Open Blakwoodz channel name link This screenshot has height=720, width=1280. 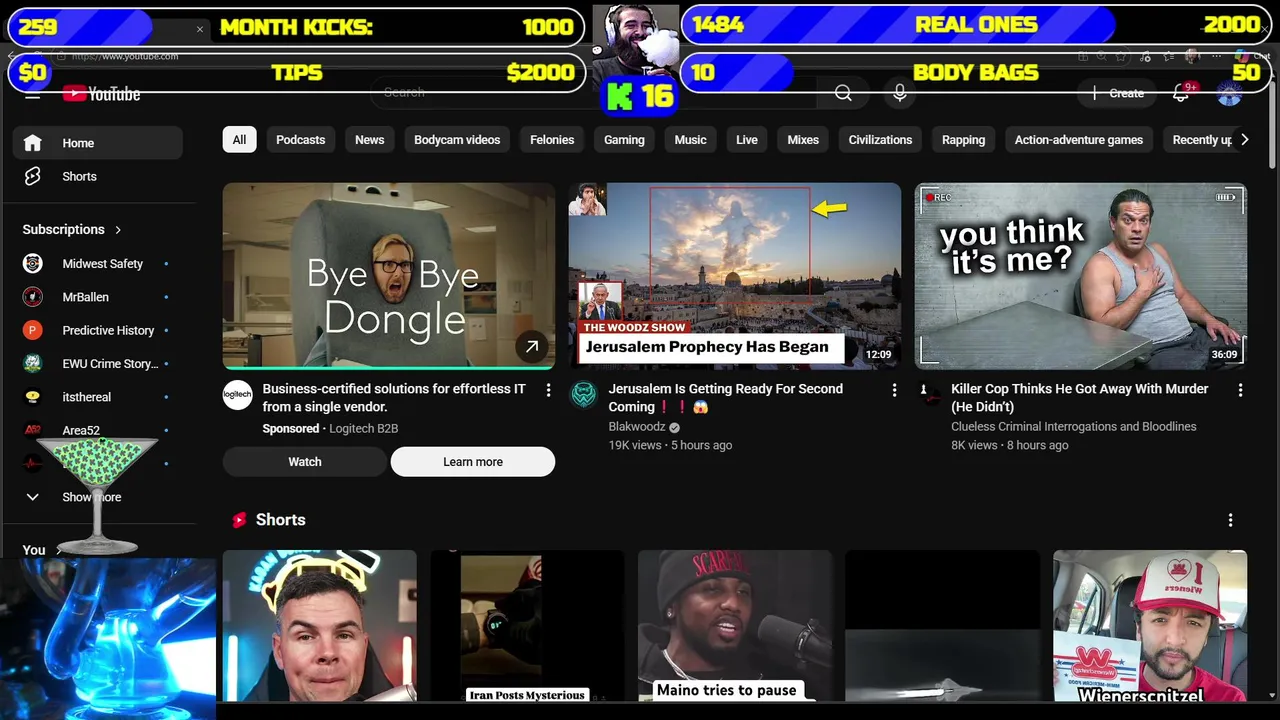point(637,427)
